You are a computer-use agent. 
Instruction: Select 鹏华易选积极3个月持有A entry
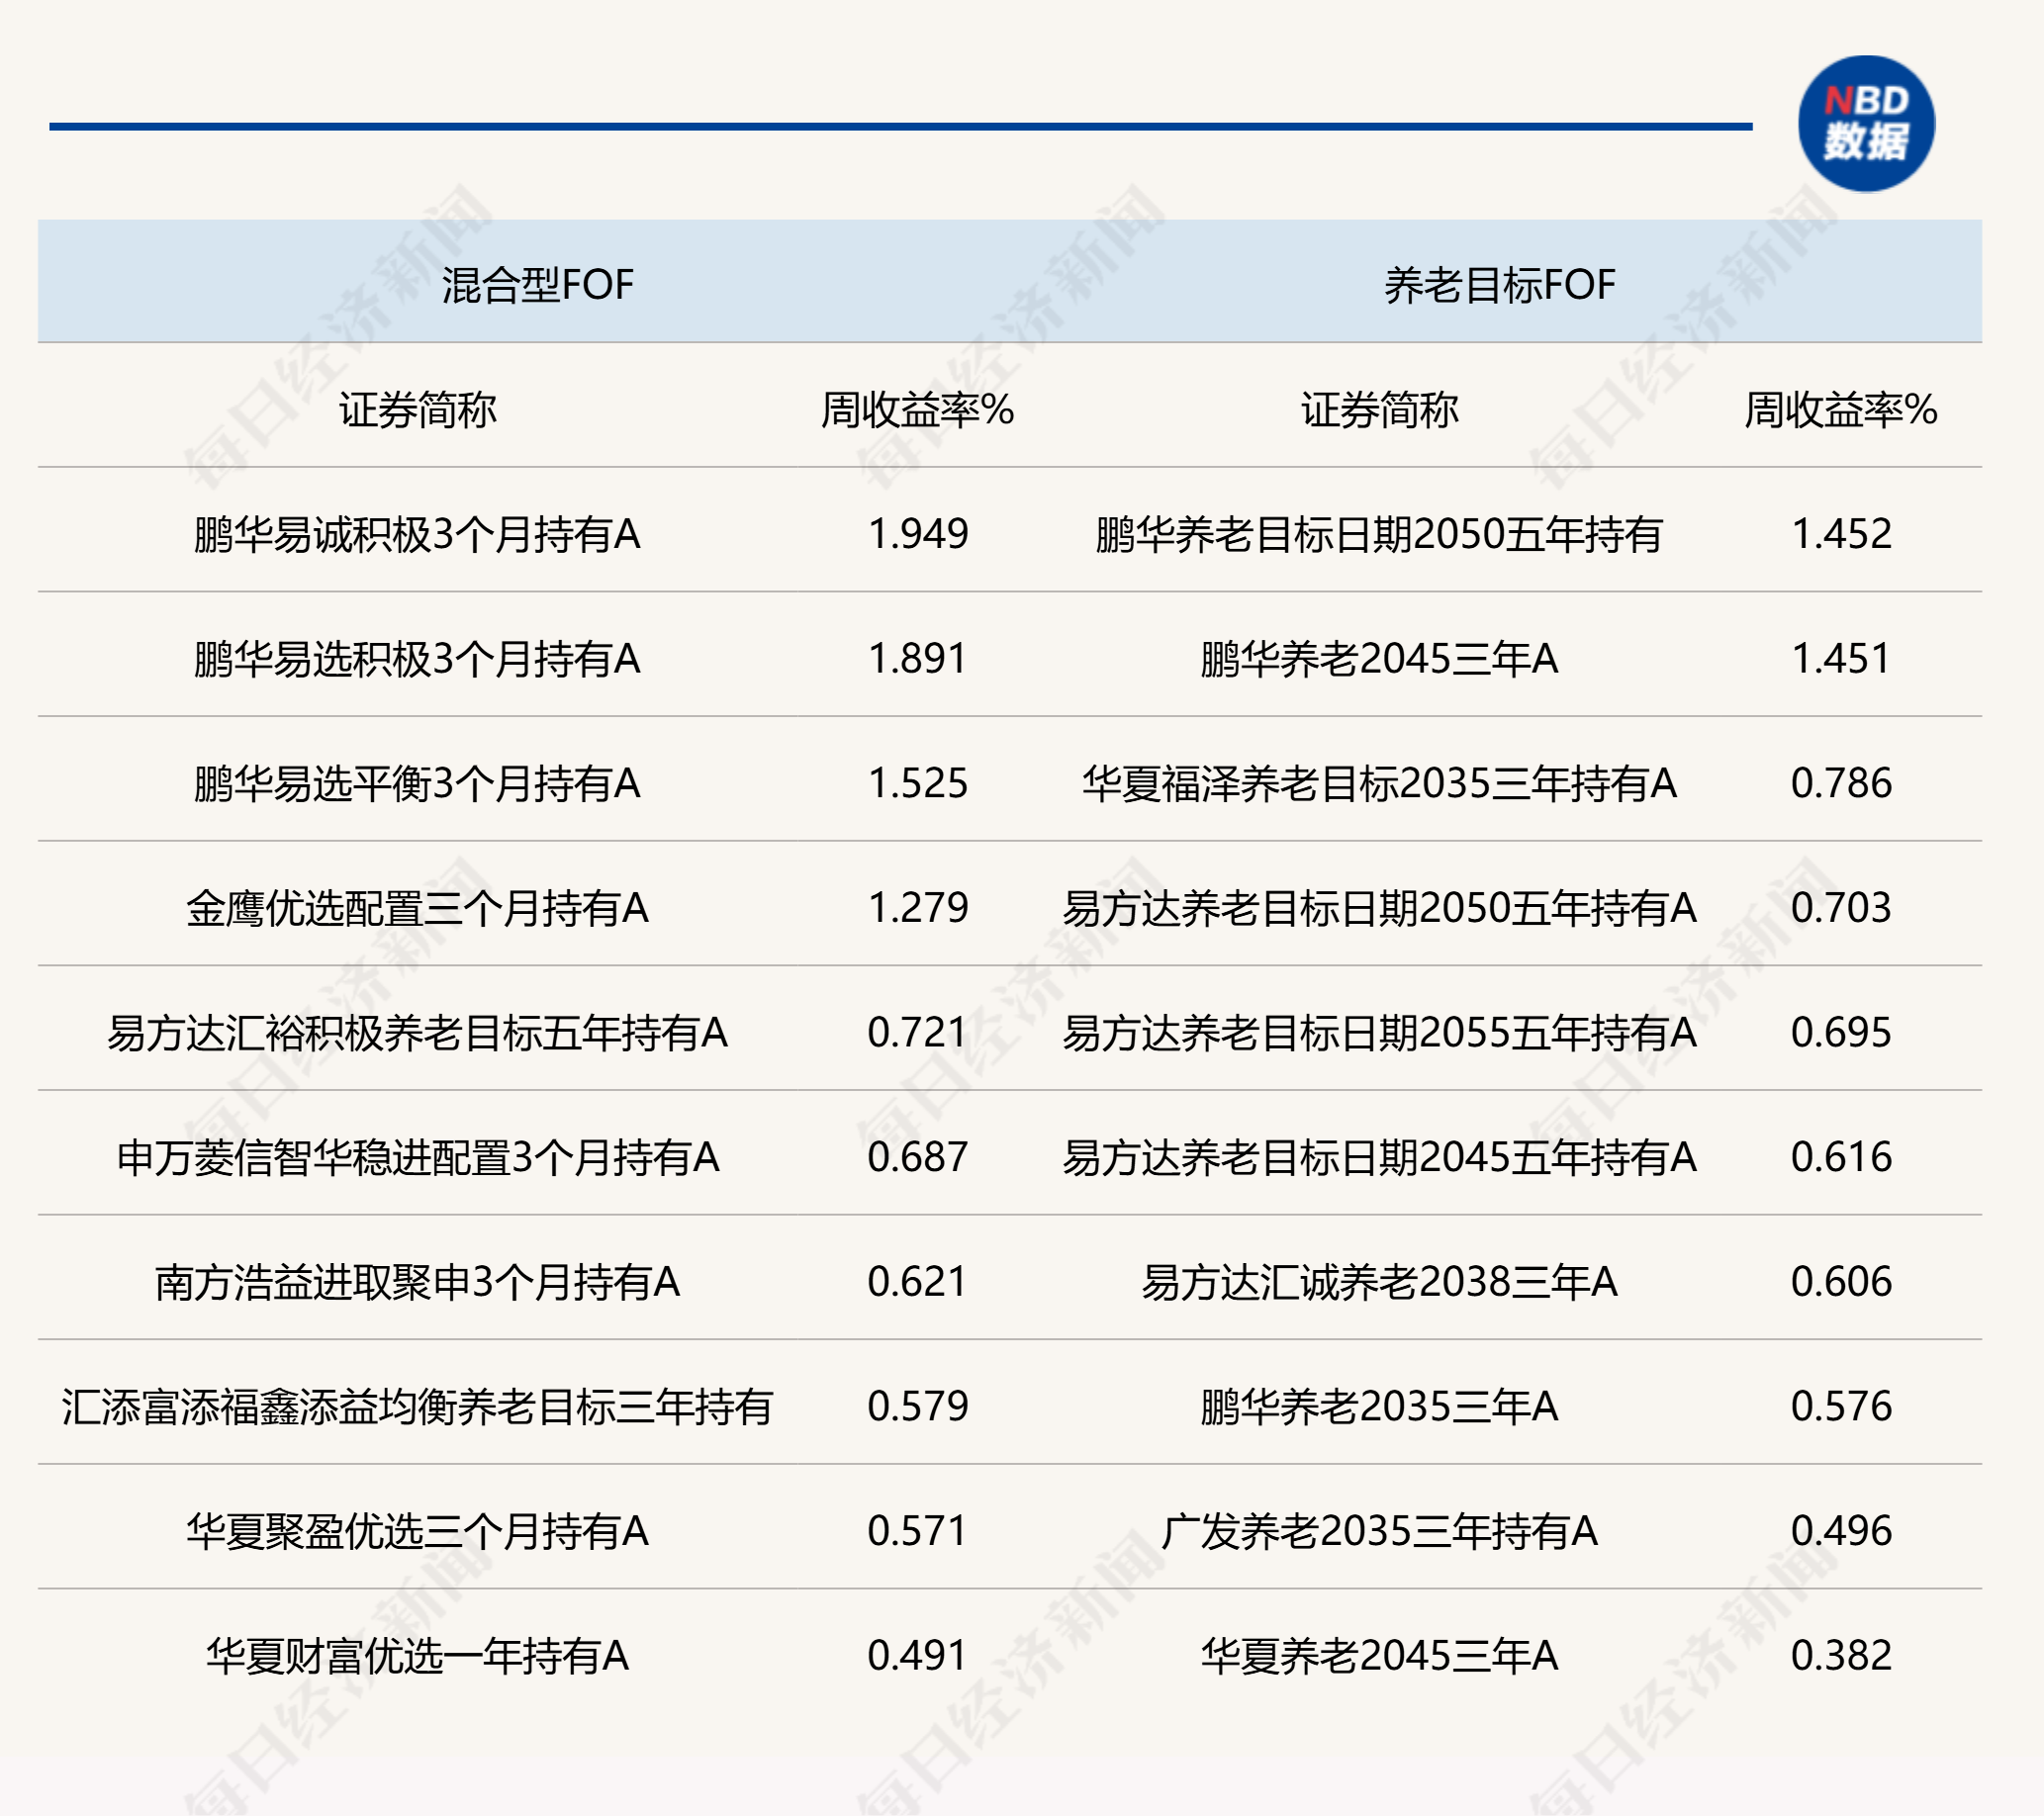[417, 659]
